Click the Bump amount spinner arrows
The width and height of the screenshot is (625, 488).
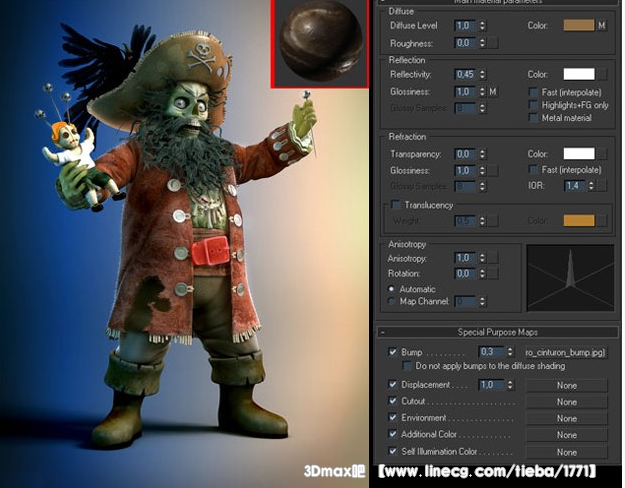(510, 352)
